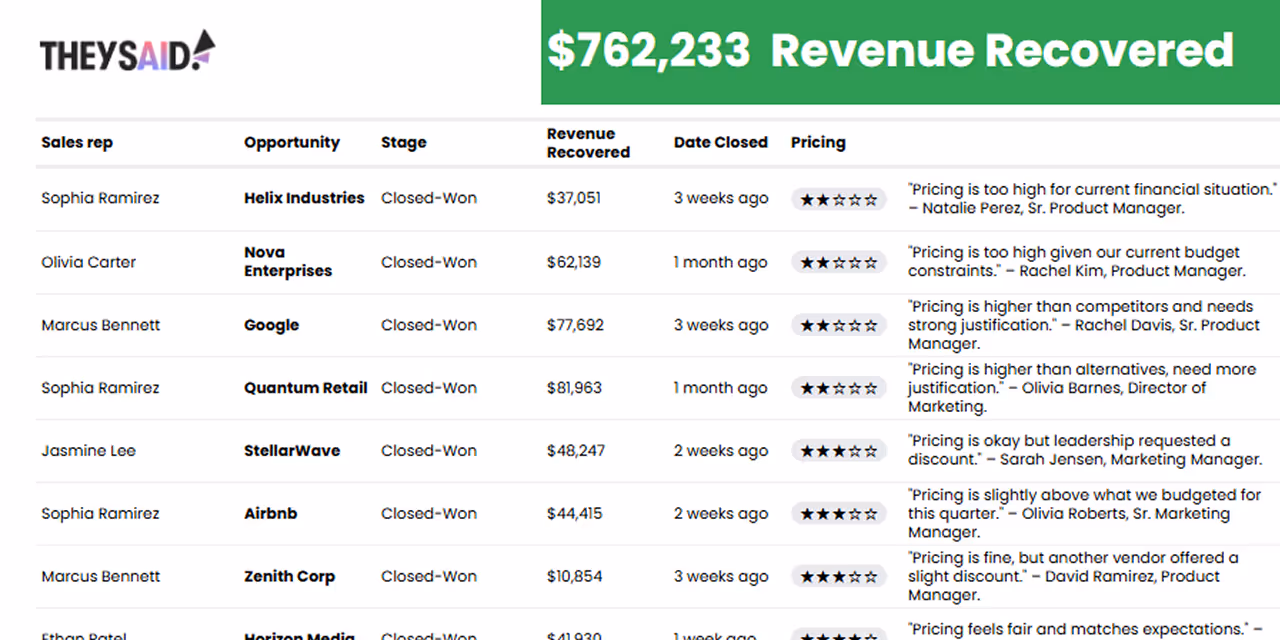The width and height of the screenshot is (1280, 640).
Task: Select Marcus Bennett in the Zenith Corp row
Action: click(x=100, y=577)
